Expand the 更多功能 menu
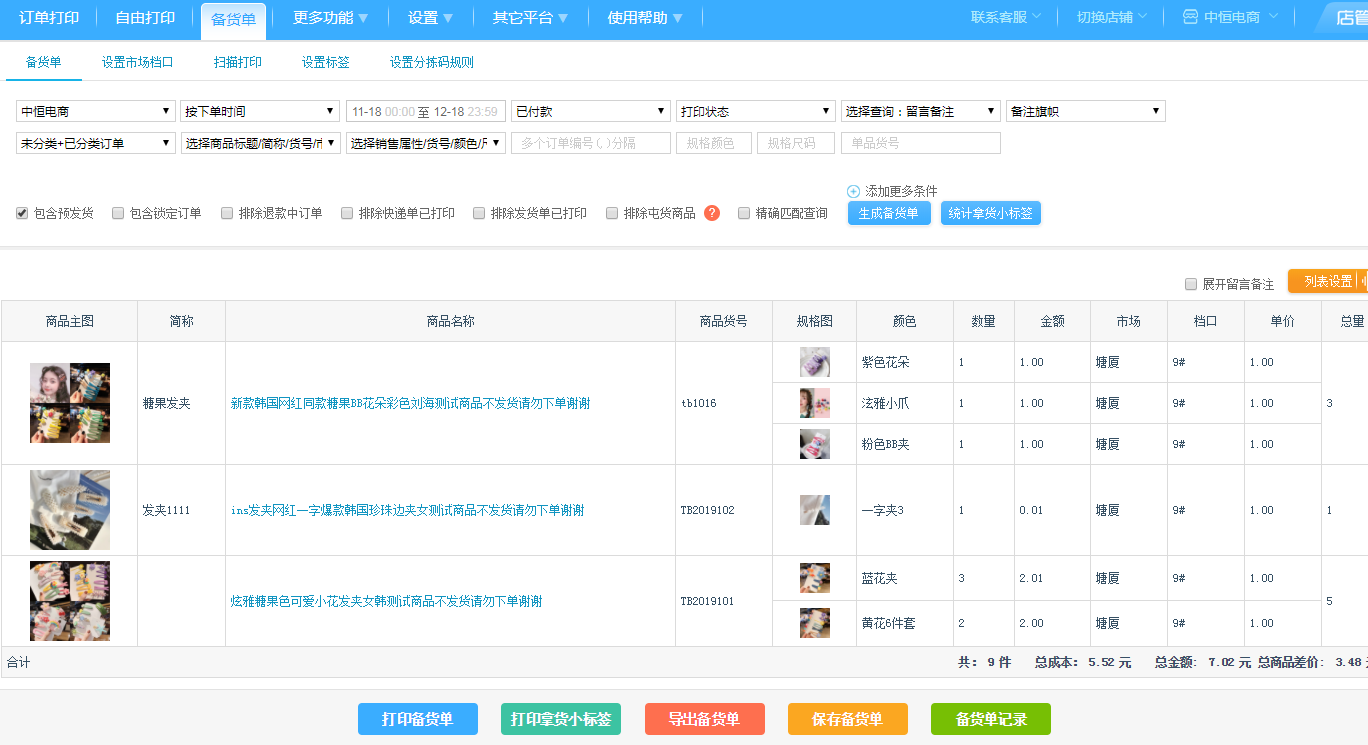The width and height of the screenshot is (1368, 745). click(x=331, y=17)
